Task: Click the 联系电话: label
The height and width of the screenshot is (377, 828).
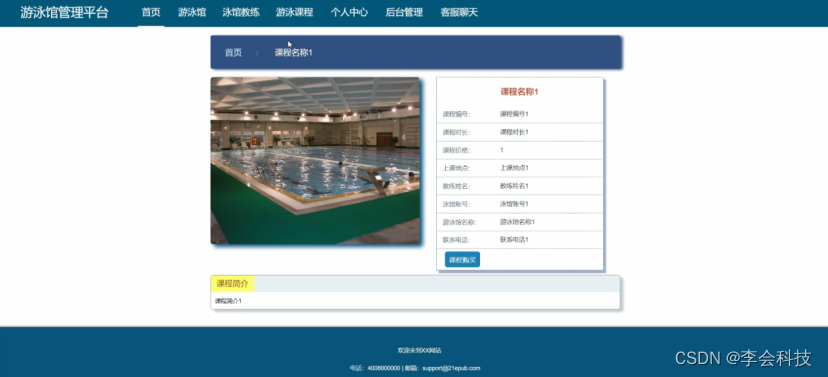Action: 456,240
